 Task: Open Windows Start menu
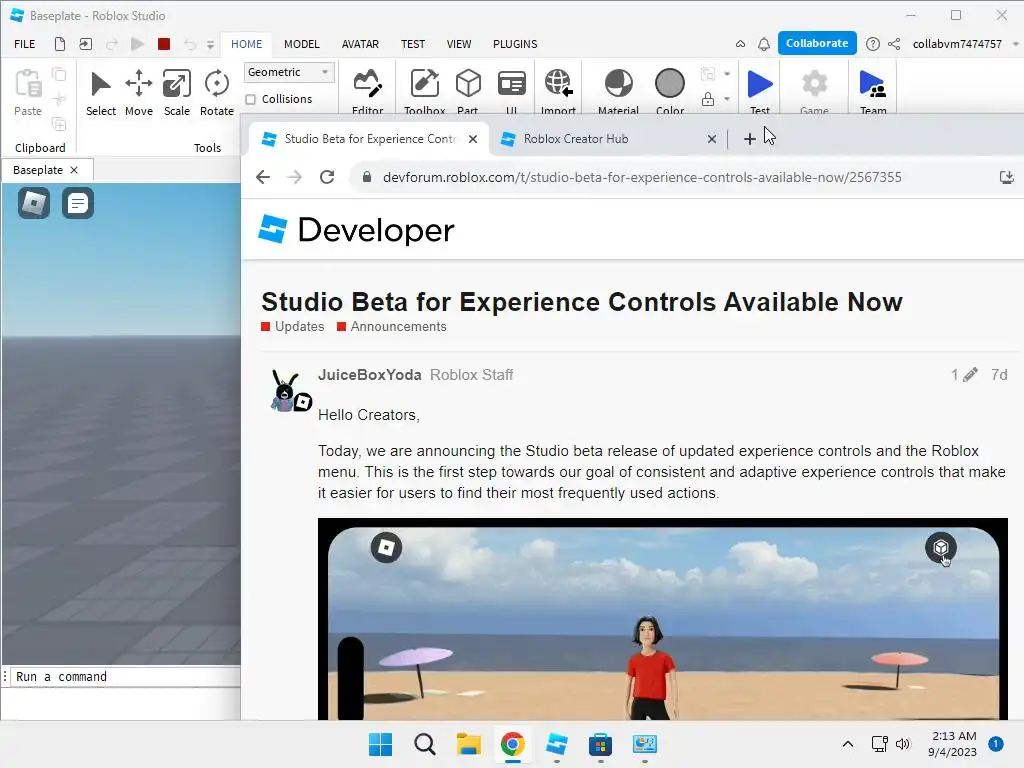click(x=380, y=744)
